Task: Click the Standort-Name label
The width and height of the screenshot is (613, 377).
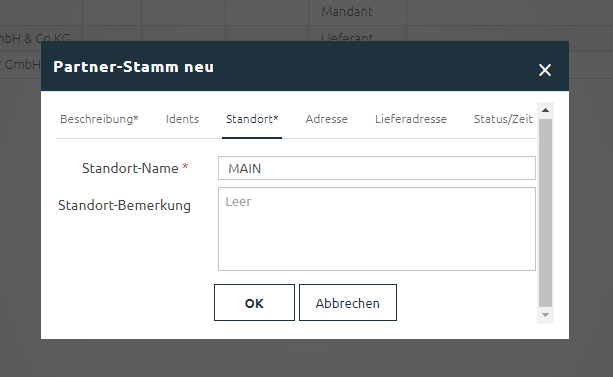Action: click(x=135, y=168)
